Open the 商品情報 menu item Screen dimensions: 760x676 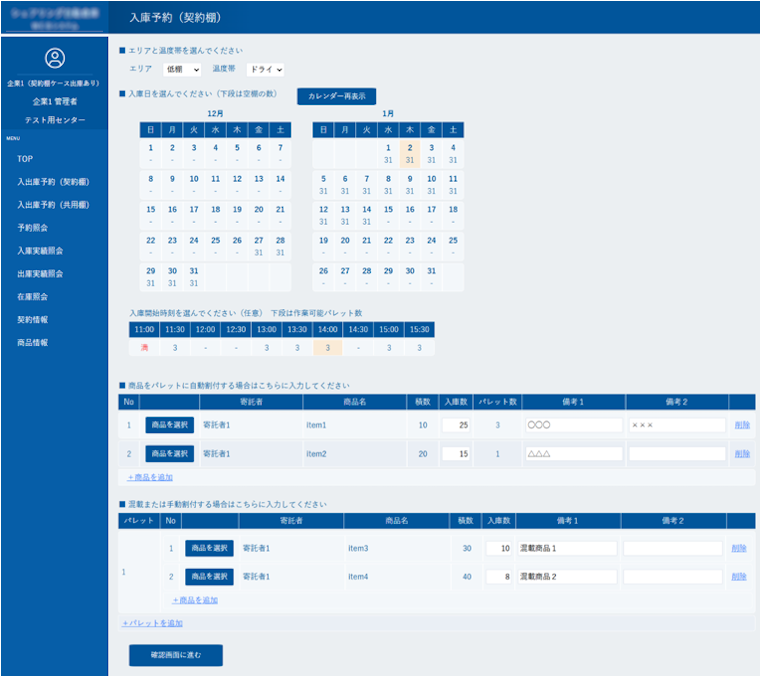pos(33,343)
